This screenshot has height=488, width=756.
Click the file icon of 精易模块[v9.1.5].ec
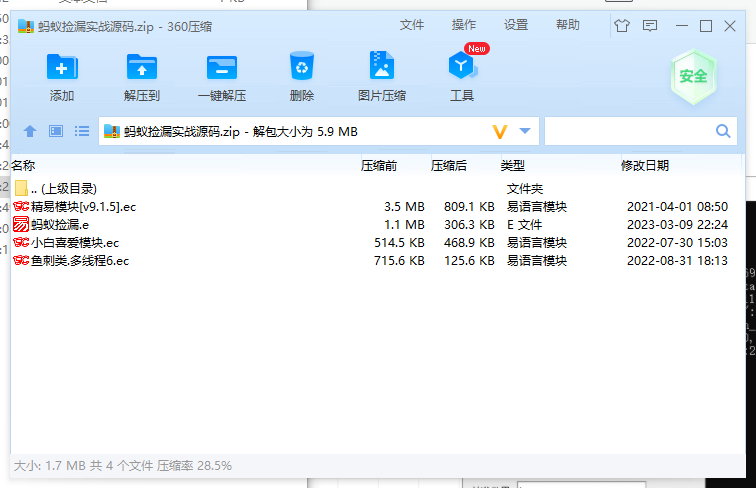coord(21,206)
